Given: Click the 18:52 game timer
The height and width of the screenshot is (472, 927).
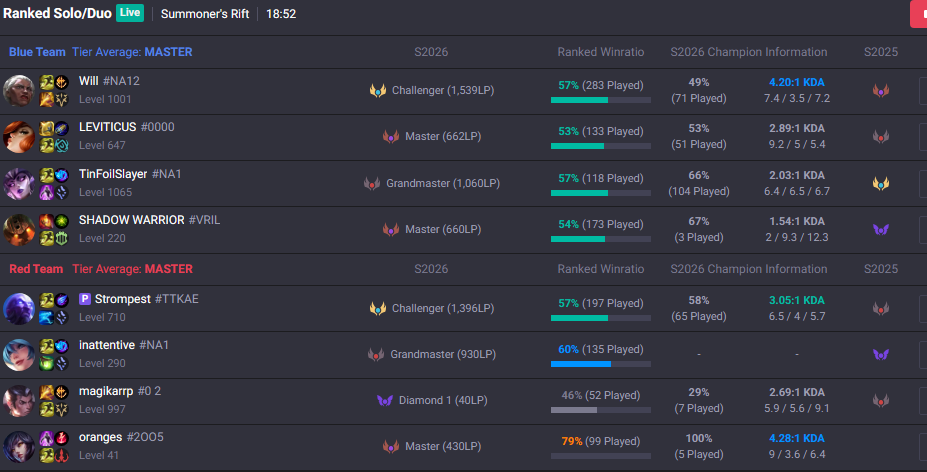Looking at the screenshot, I should 281,14.
